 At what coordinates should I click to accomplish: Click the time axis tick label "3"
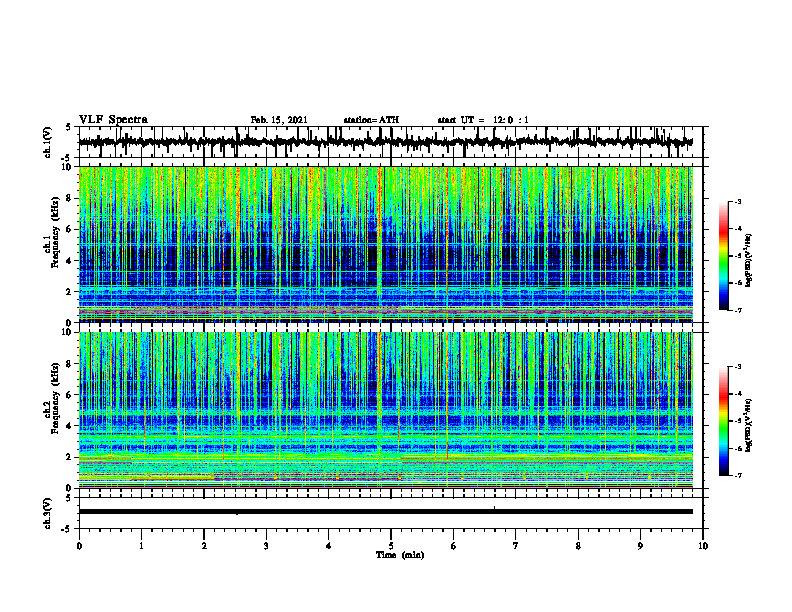point(266,546)
